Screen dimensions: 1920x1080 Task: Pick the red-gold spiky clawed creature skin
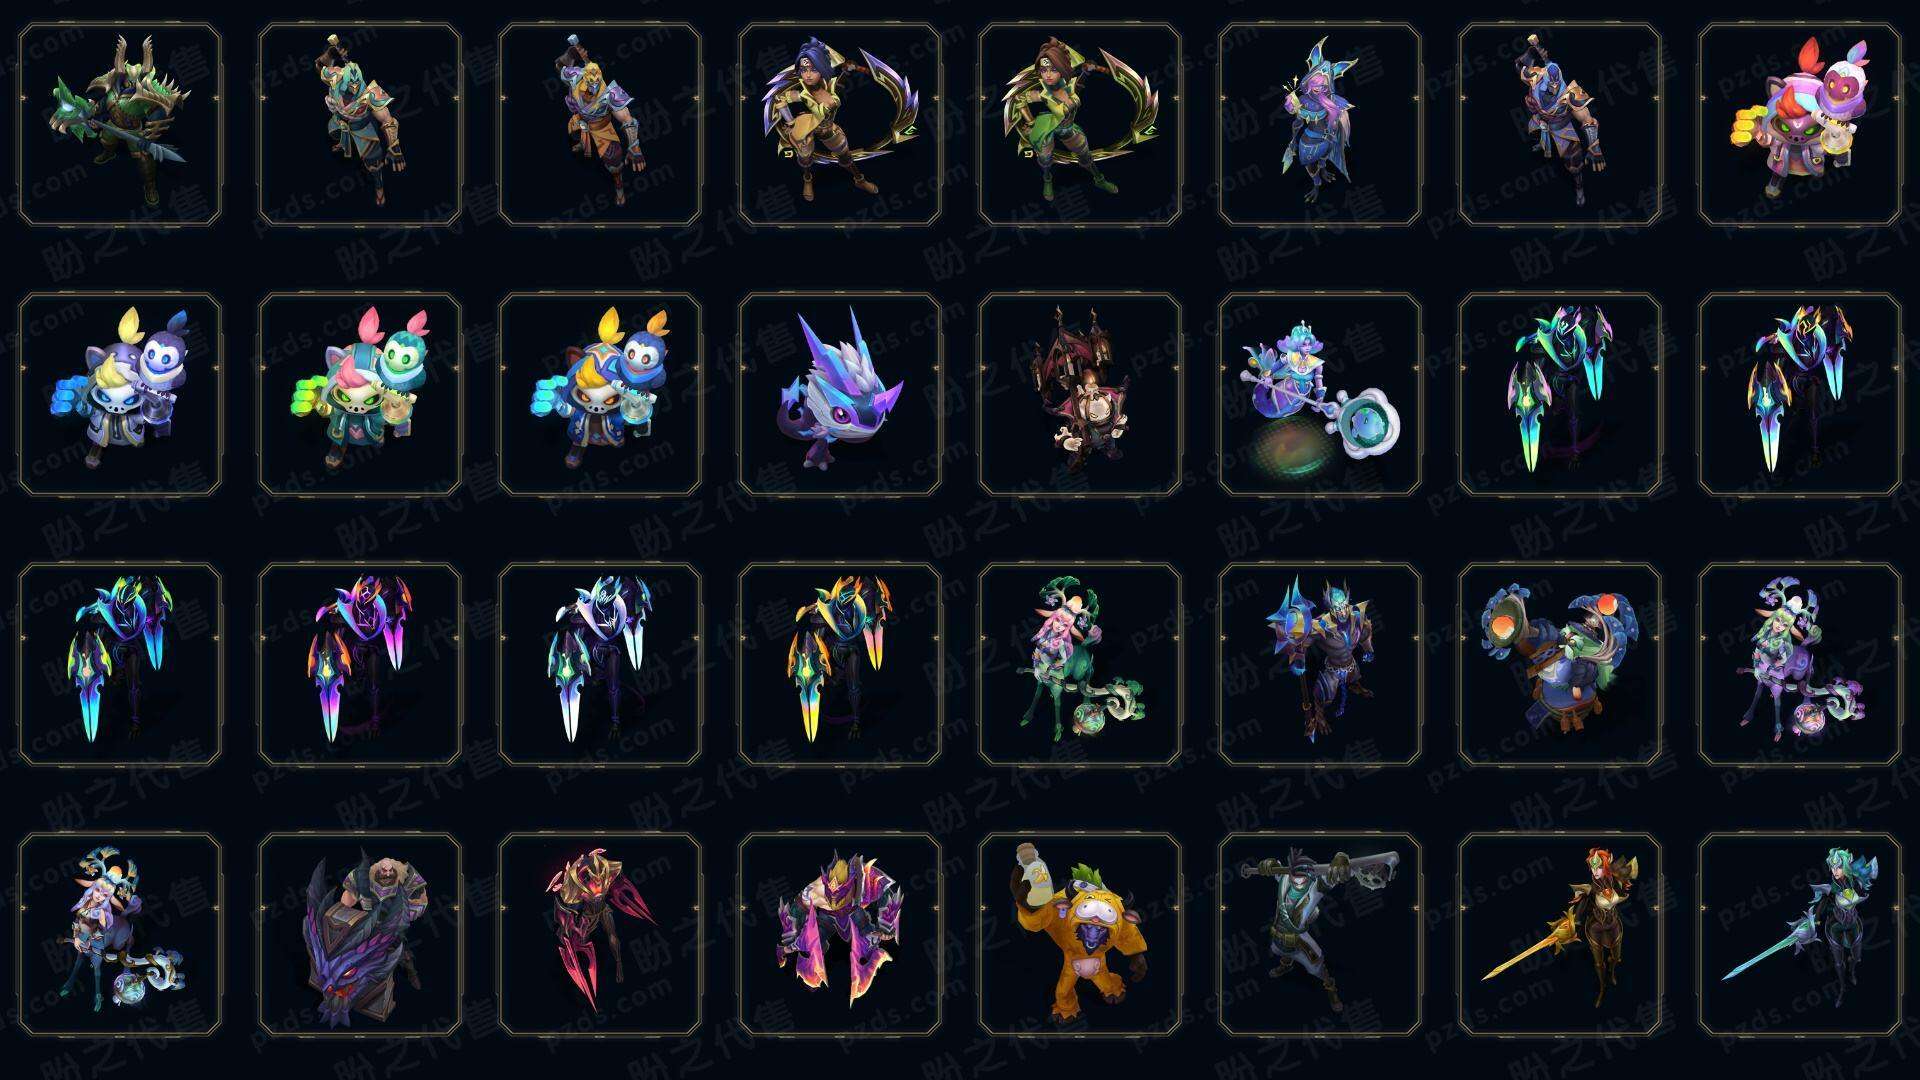600,934
